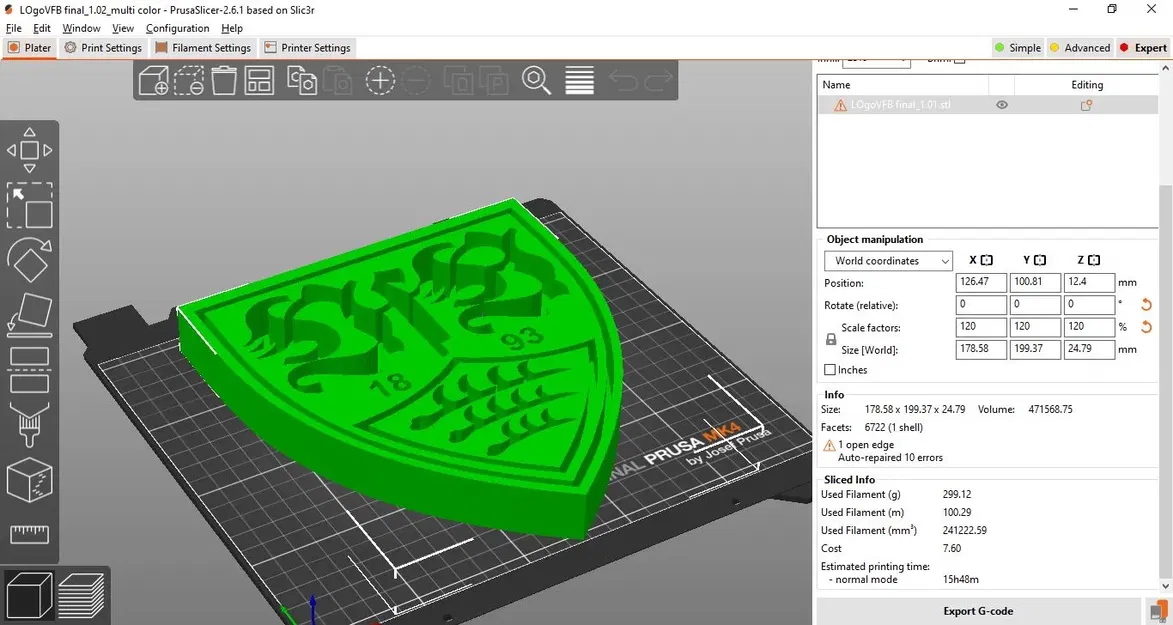Click the Delete all trash icon
The height and width of the screenshot is (625, 1173).
click(x=224, y=80)
